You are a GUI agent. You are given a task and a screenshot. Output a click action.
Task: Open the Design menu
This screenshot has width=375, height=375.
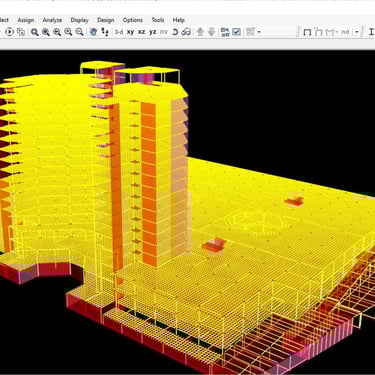(106, 20)
